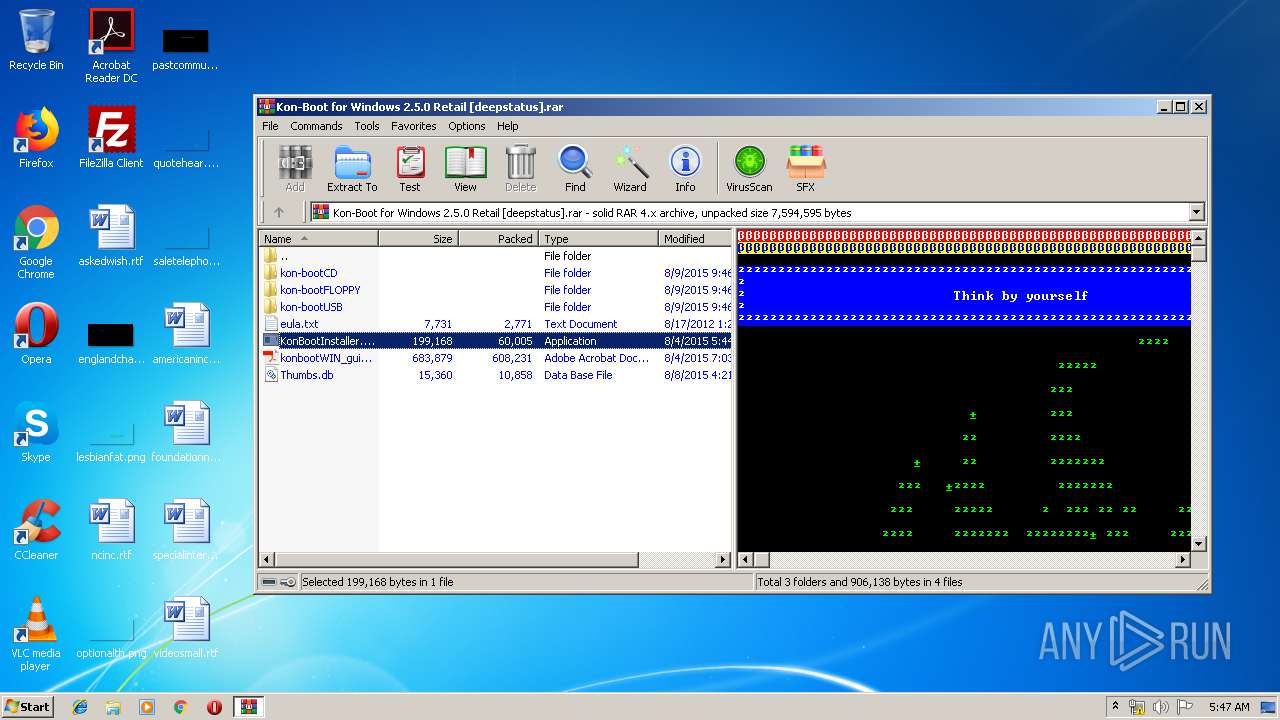
Task: Click the taskbar volume icon
Action: 1161,707
